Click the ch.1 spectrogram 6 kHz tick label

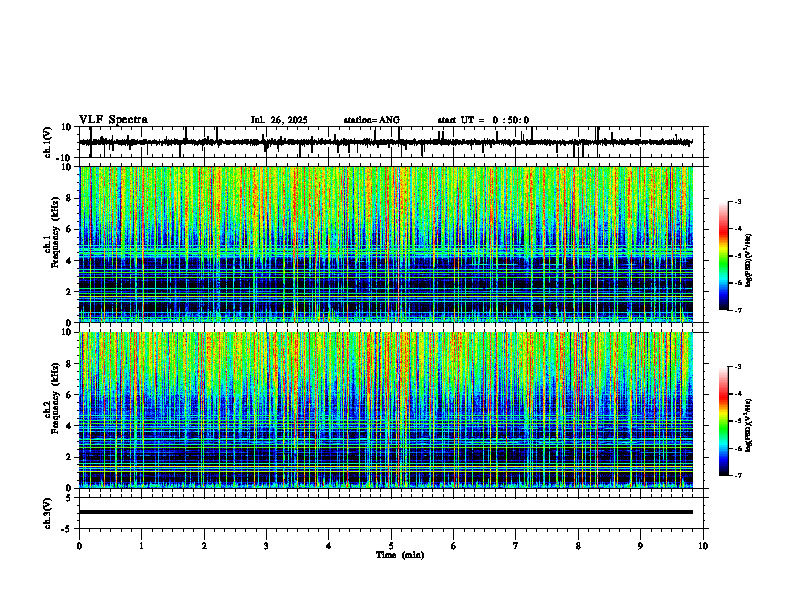69,230
